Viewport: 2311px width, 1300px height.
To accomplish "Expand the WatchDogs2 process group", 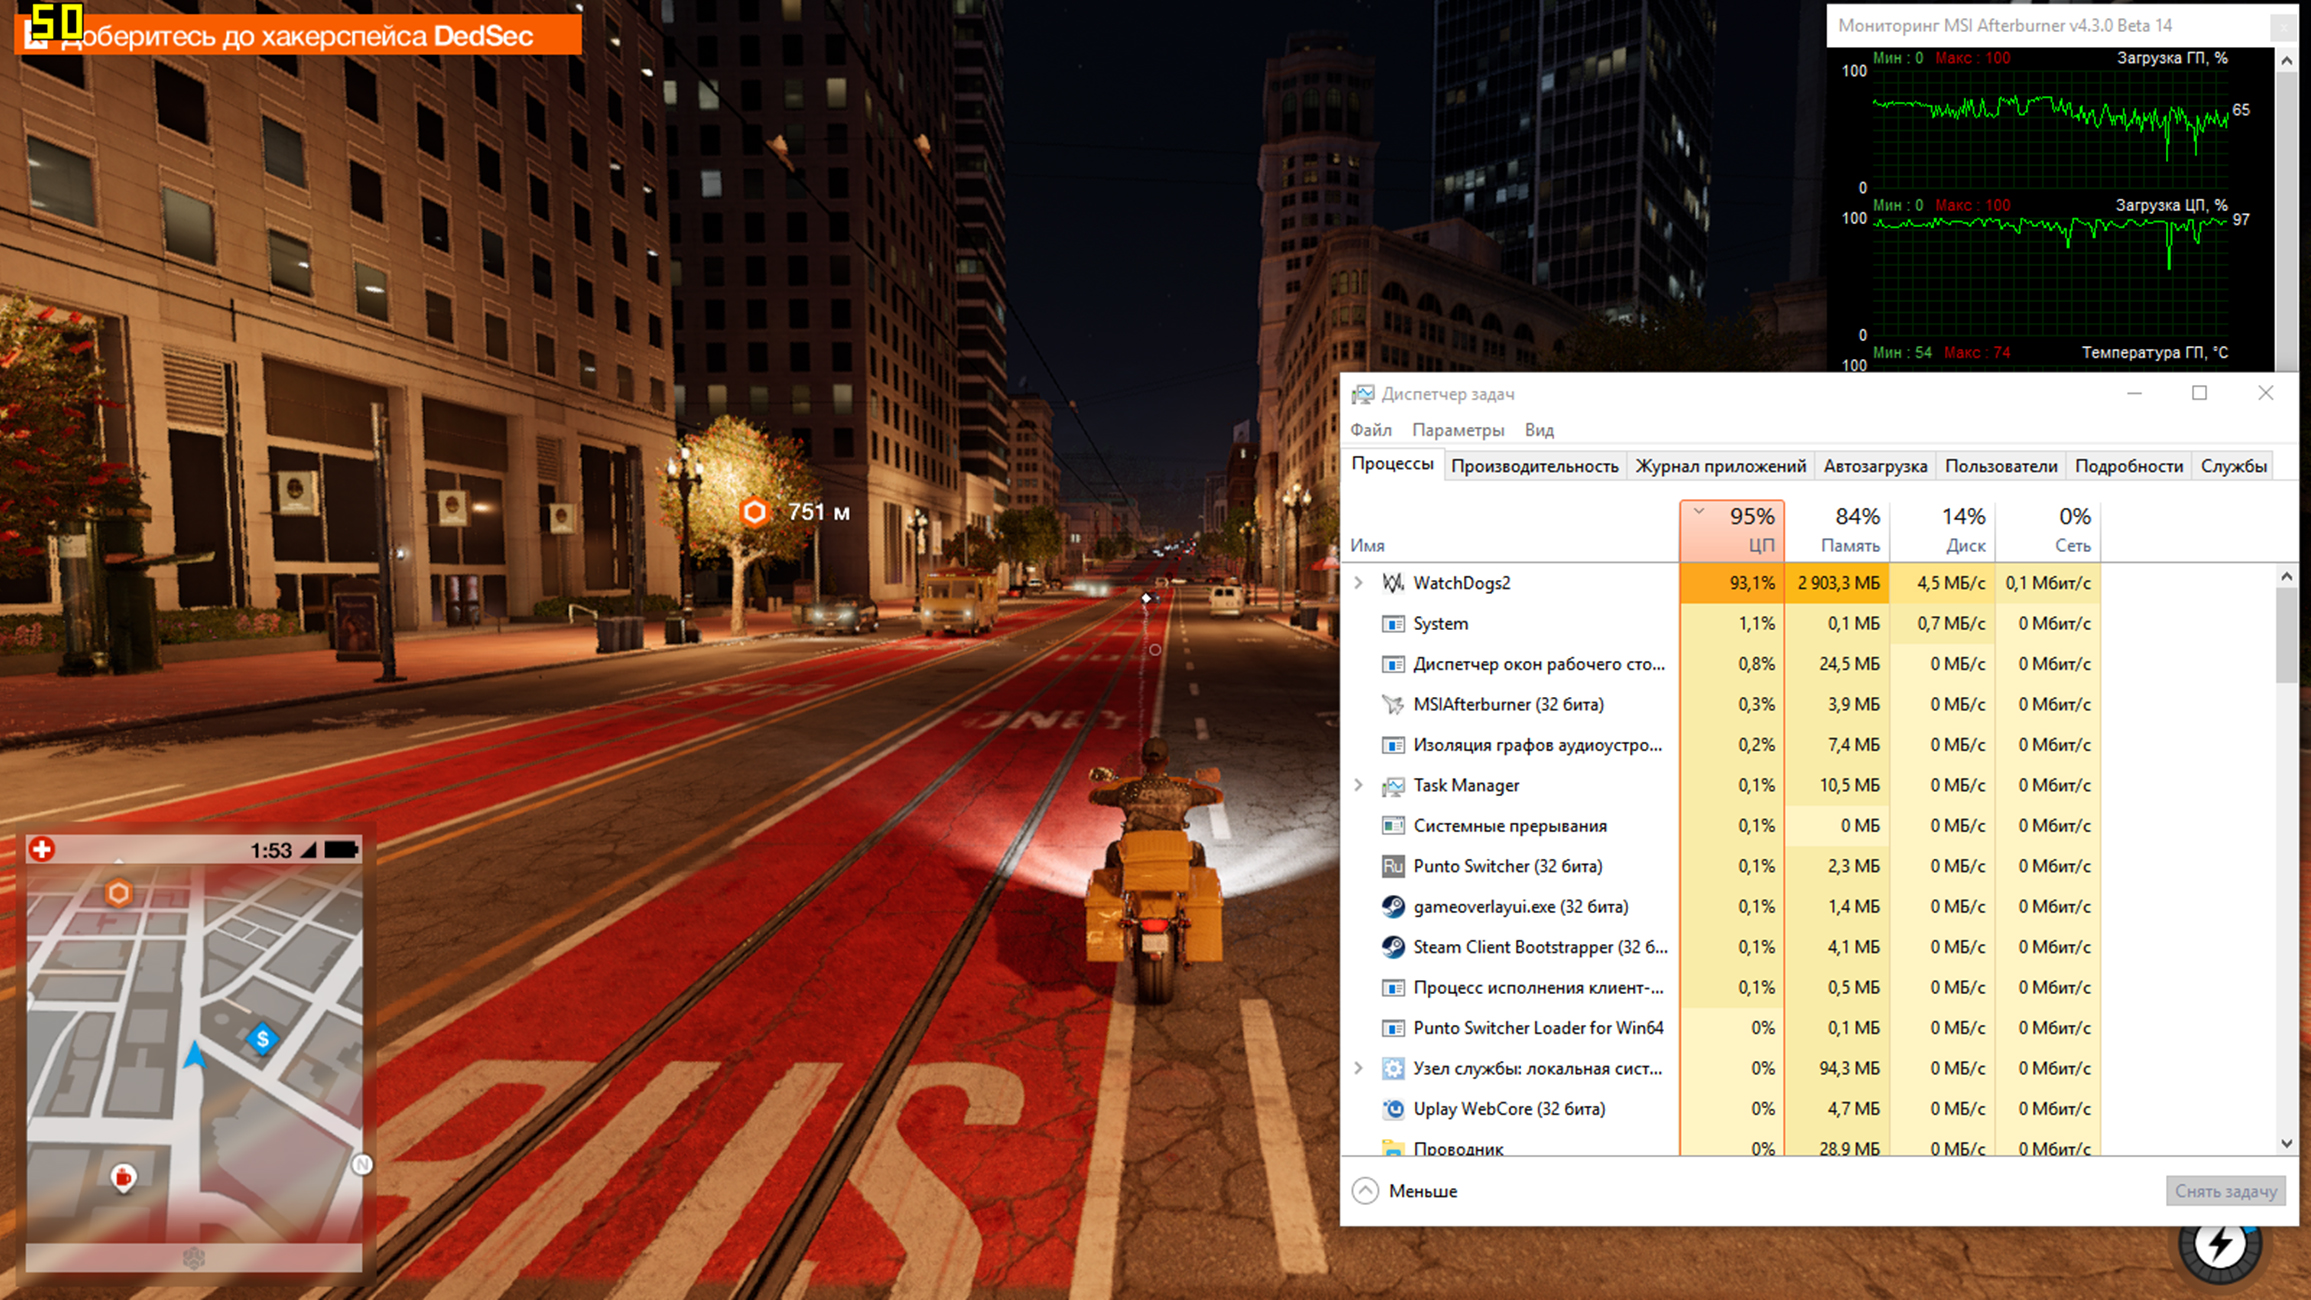I will pos(1358,583).
